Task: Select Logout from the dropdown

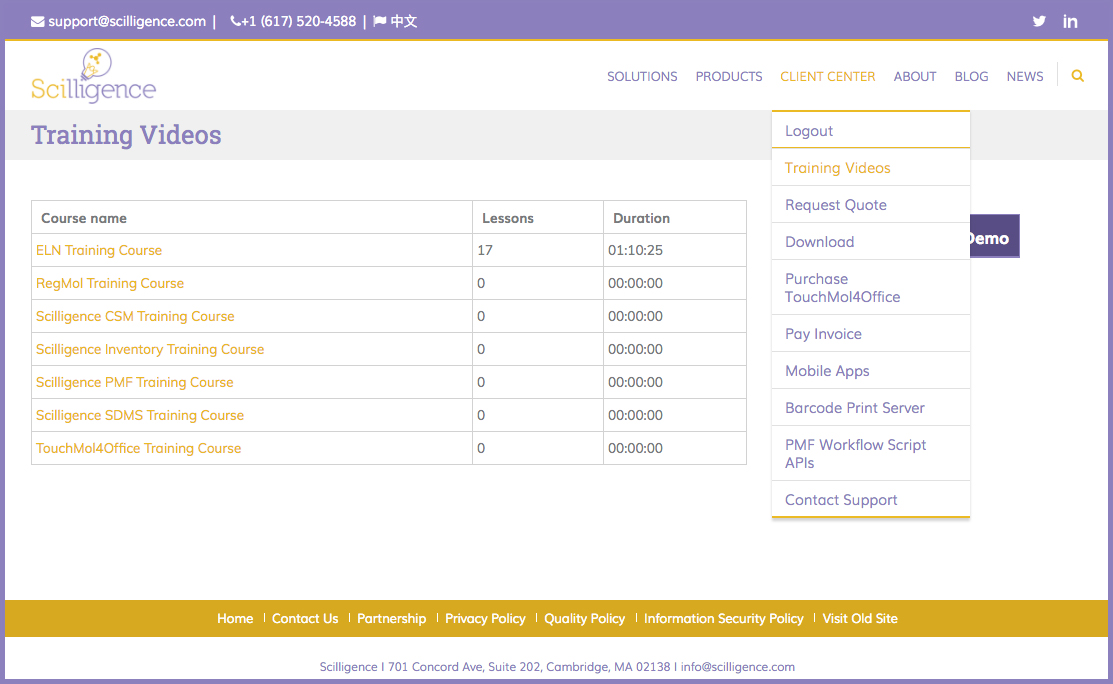Action: [x=871, y=131]
